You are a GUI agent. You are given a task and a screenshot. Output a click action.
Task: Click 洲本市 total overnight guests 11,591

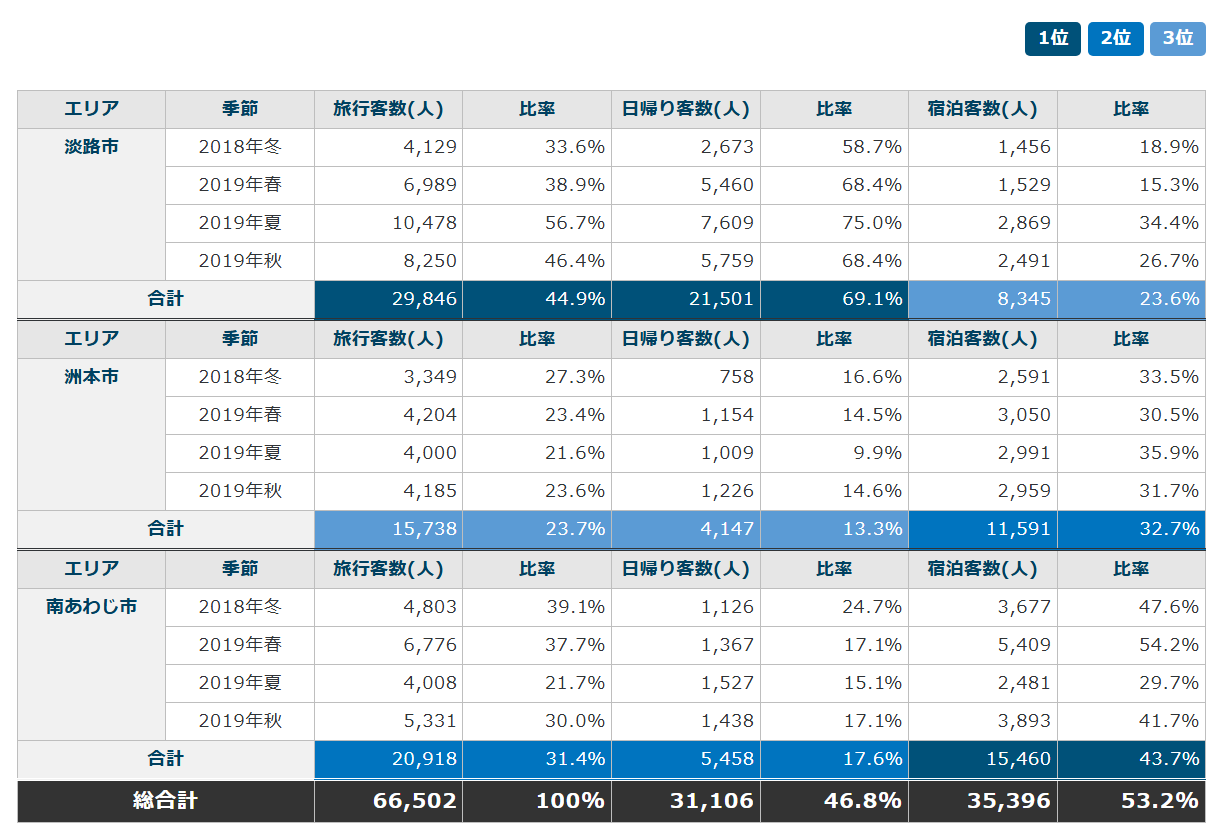[x=982, y=529]
